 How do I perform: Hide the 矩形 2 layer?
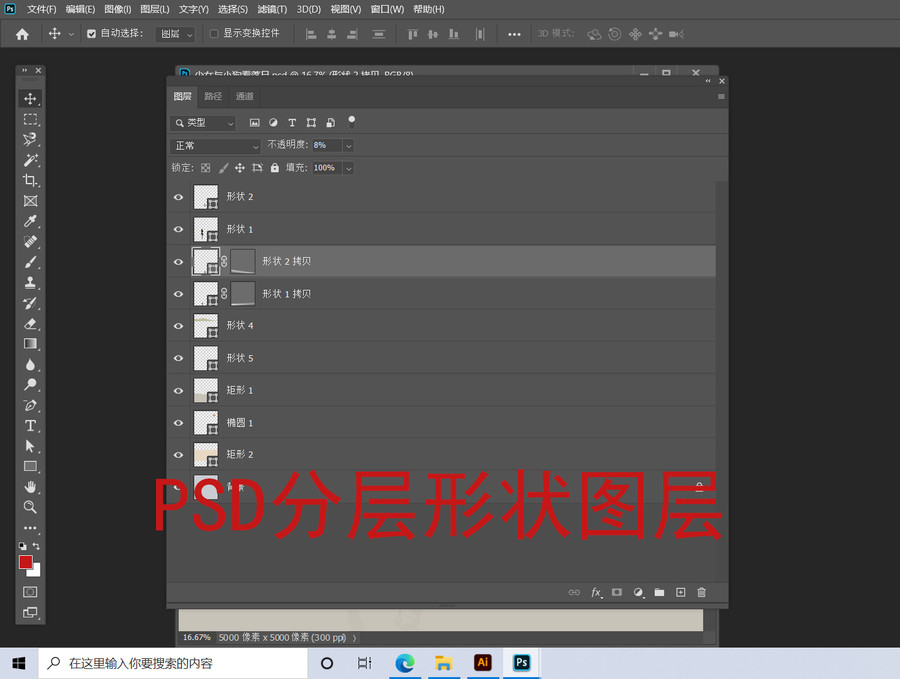(179, 455)
